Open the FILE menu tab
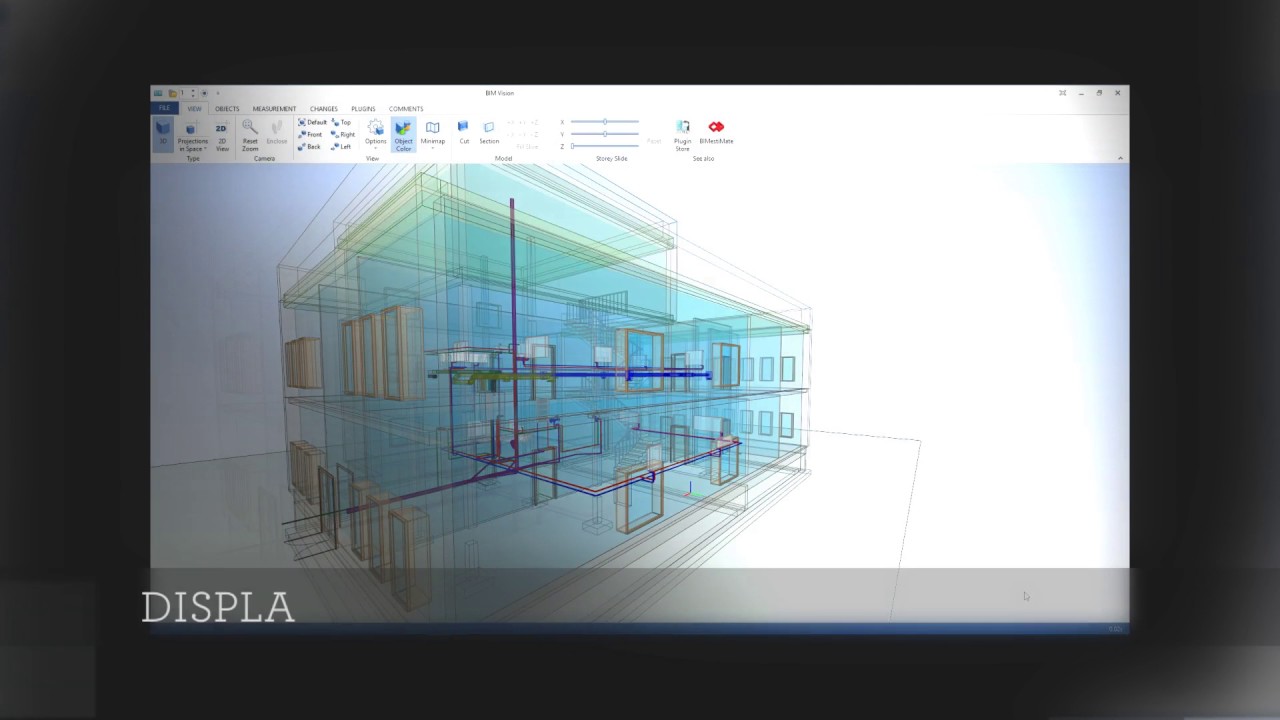This screenshot has height=720, width=1280. click(x=164, y=108)
